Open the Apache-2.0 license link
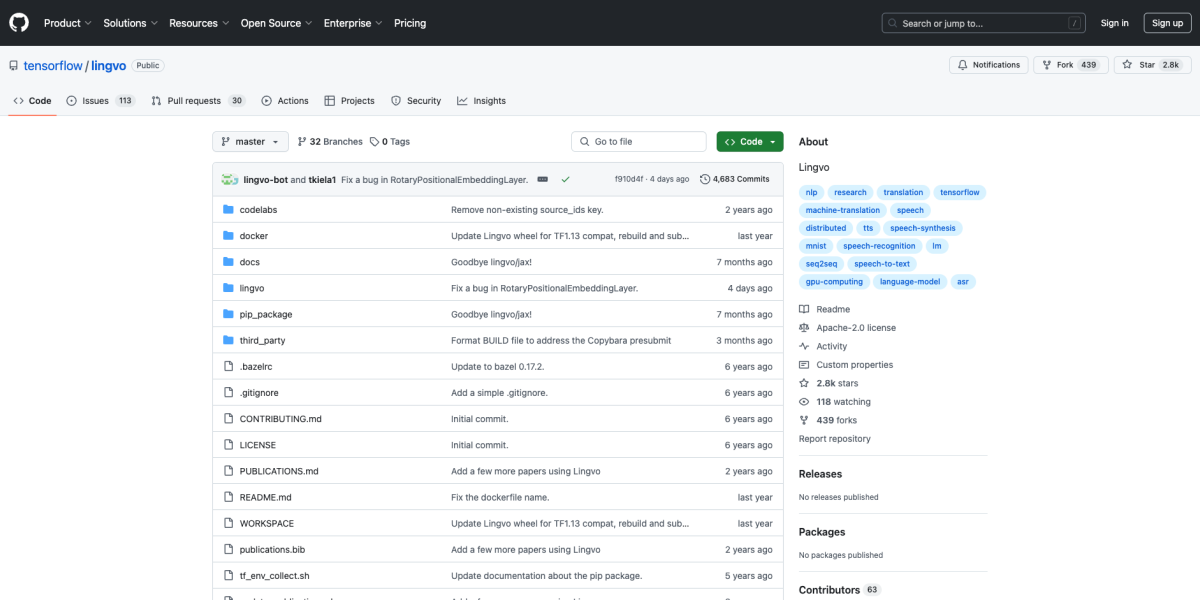 pos(855,328)
